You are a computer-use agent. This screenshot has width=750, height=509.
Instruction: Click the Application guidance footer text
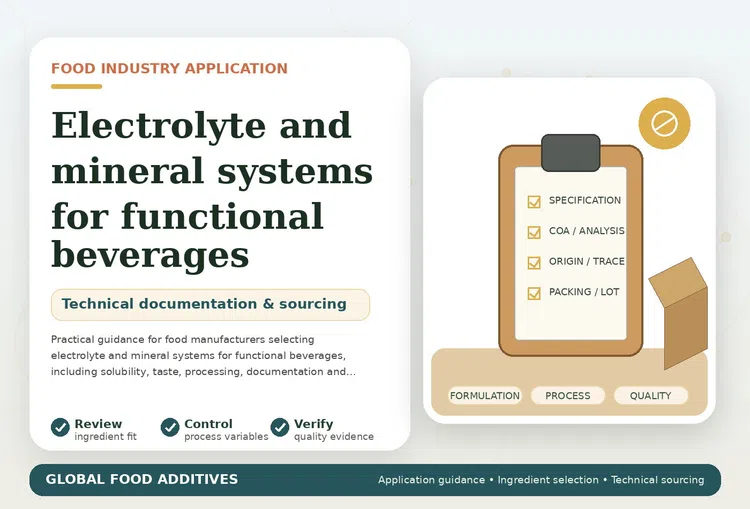pos(431,480)
